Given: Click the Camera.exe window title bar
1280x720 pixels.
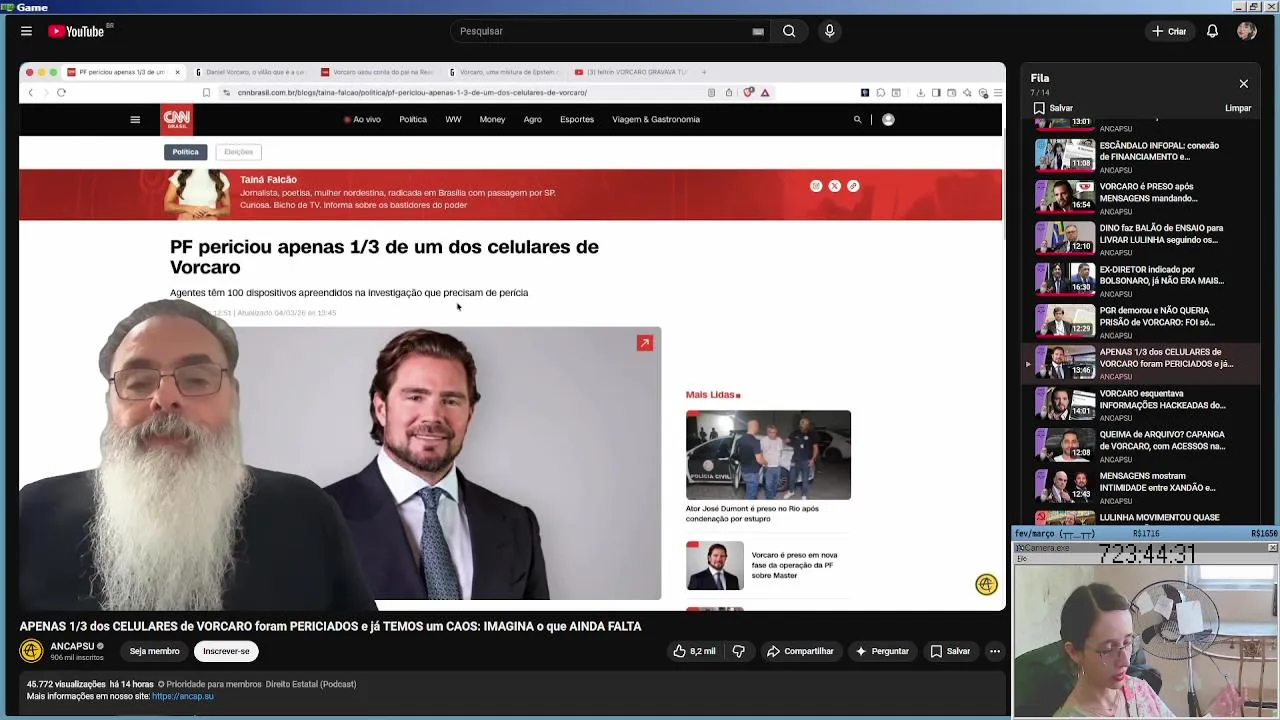Looking at the screenshot, I should tap(1145, 548).
